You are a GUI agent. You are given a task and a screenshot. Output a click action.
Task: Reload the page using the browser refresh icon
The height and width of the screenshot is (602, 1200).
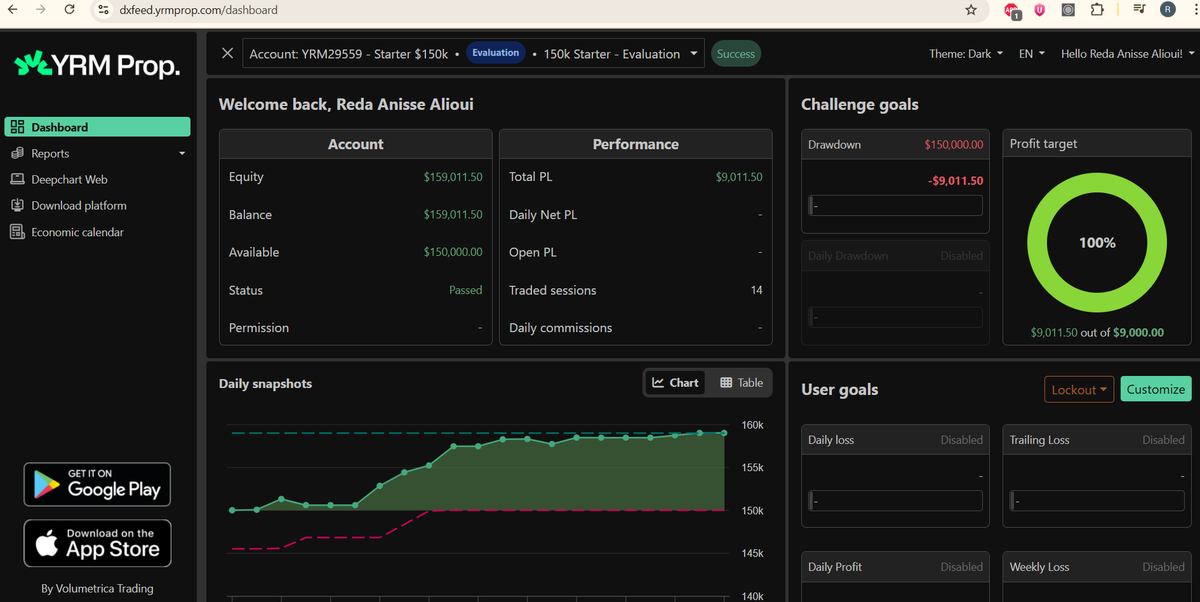[69, 9]
